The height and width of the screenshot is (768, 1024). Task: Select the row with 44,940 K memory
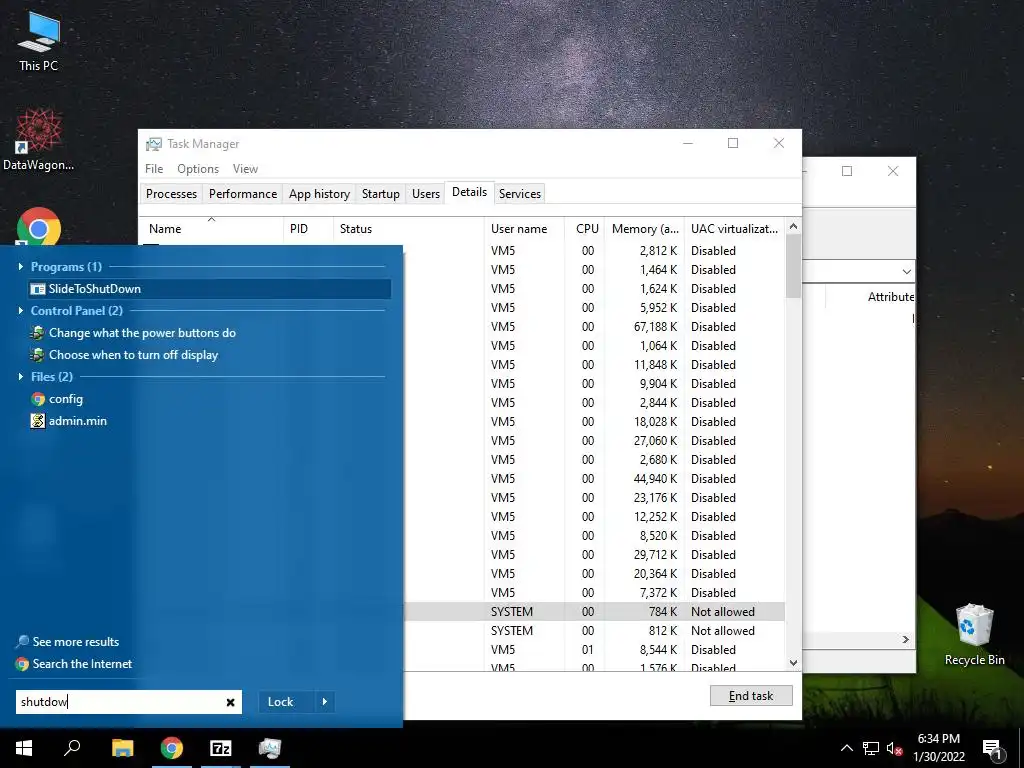click(x=594, y=479)
